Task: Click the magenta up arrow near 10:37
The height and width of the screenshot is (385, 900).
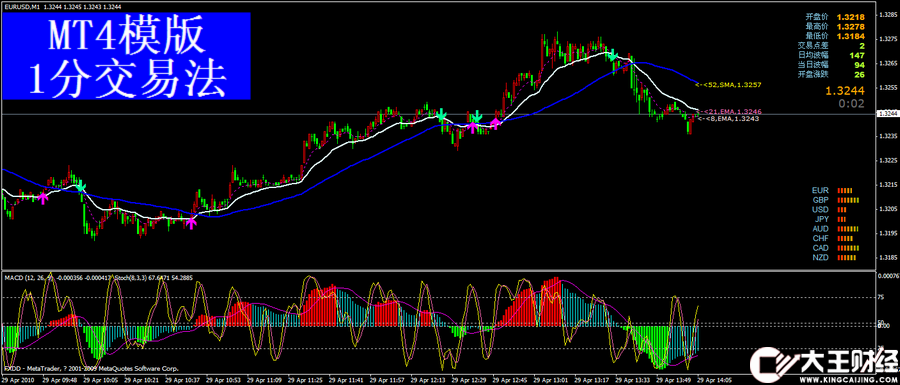Action: pyautogui.click(x=191, y=222)
